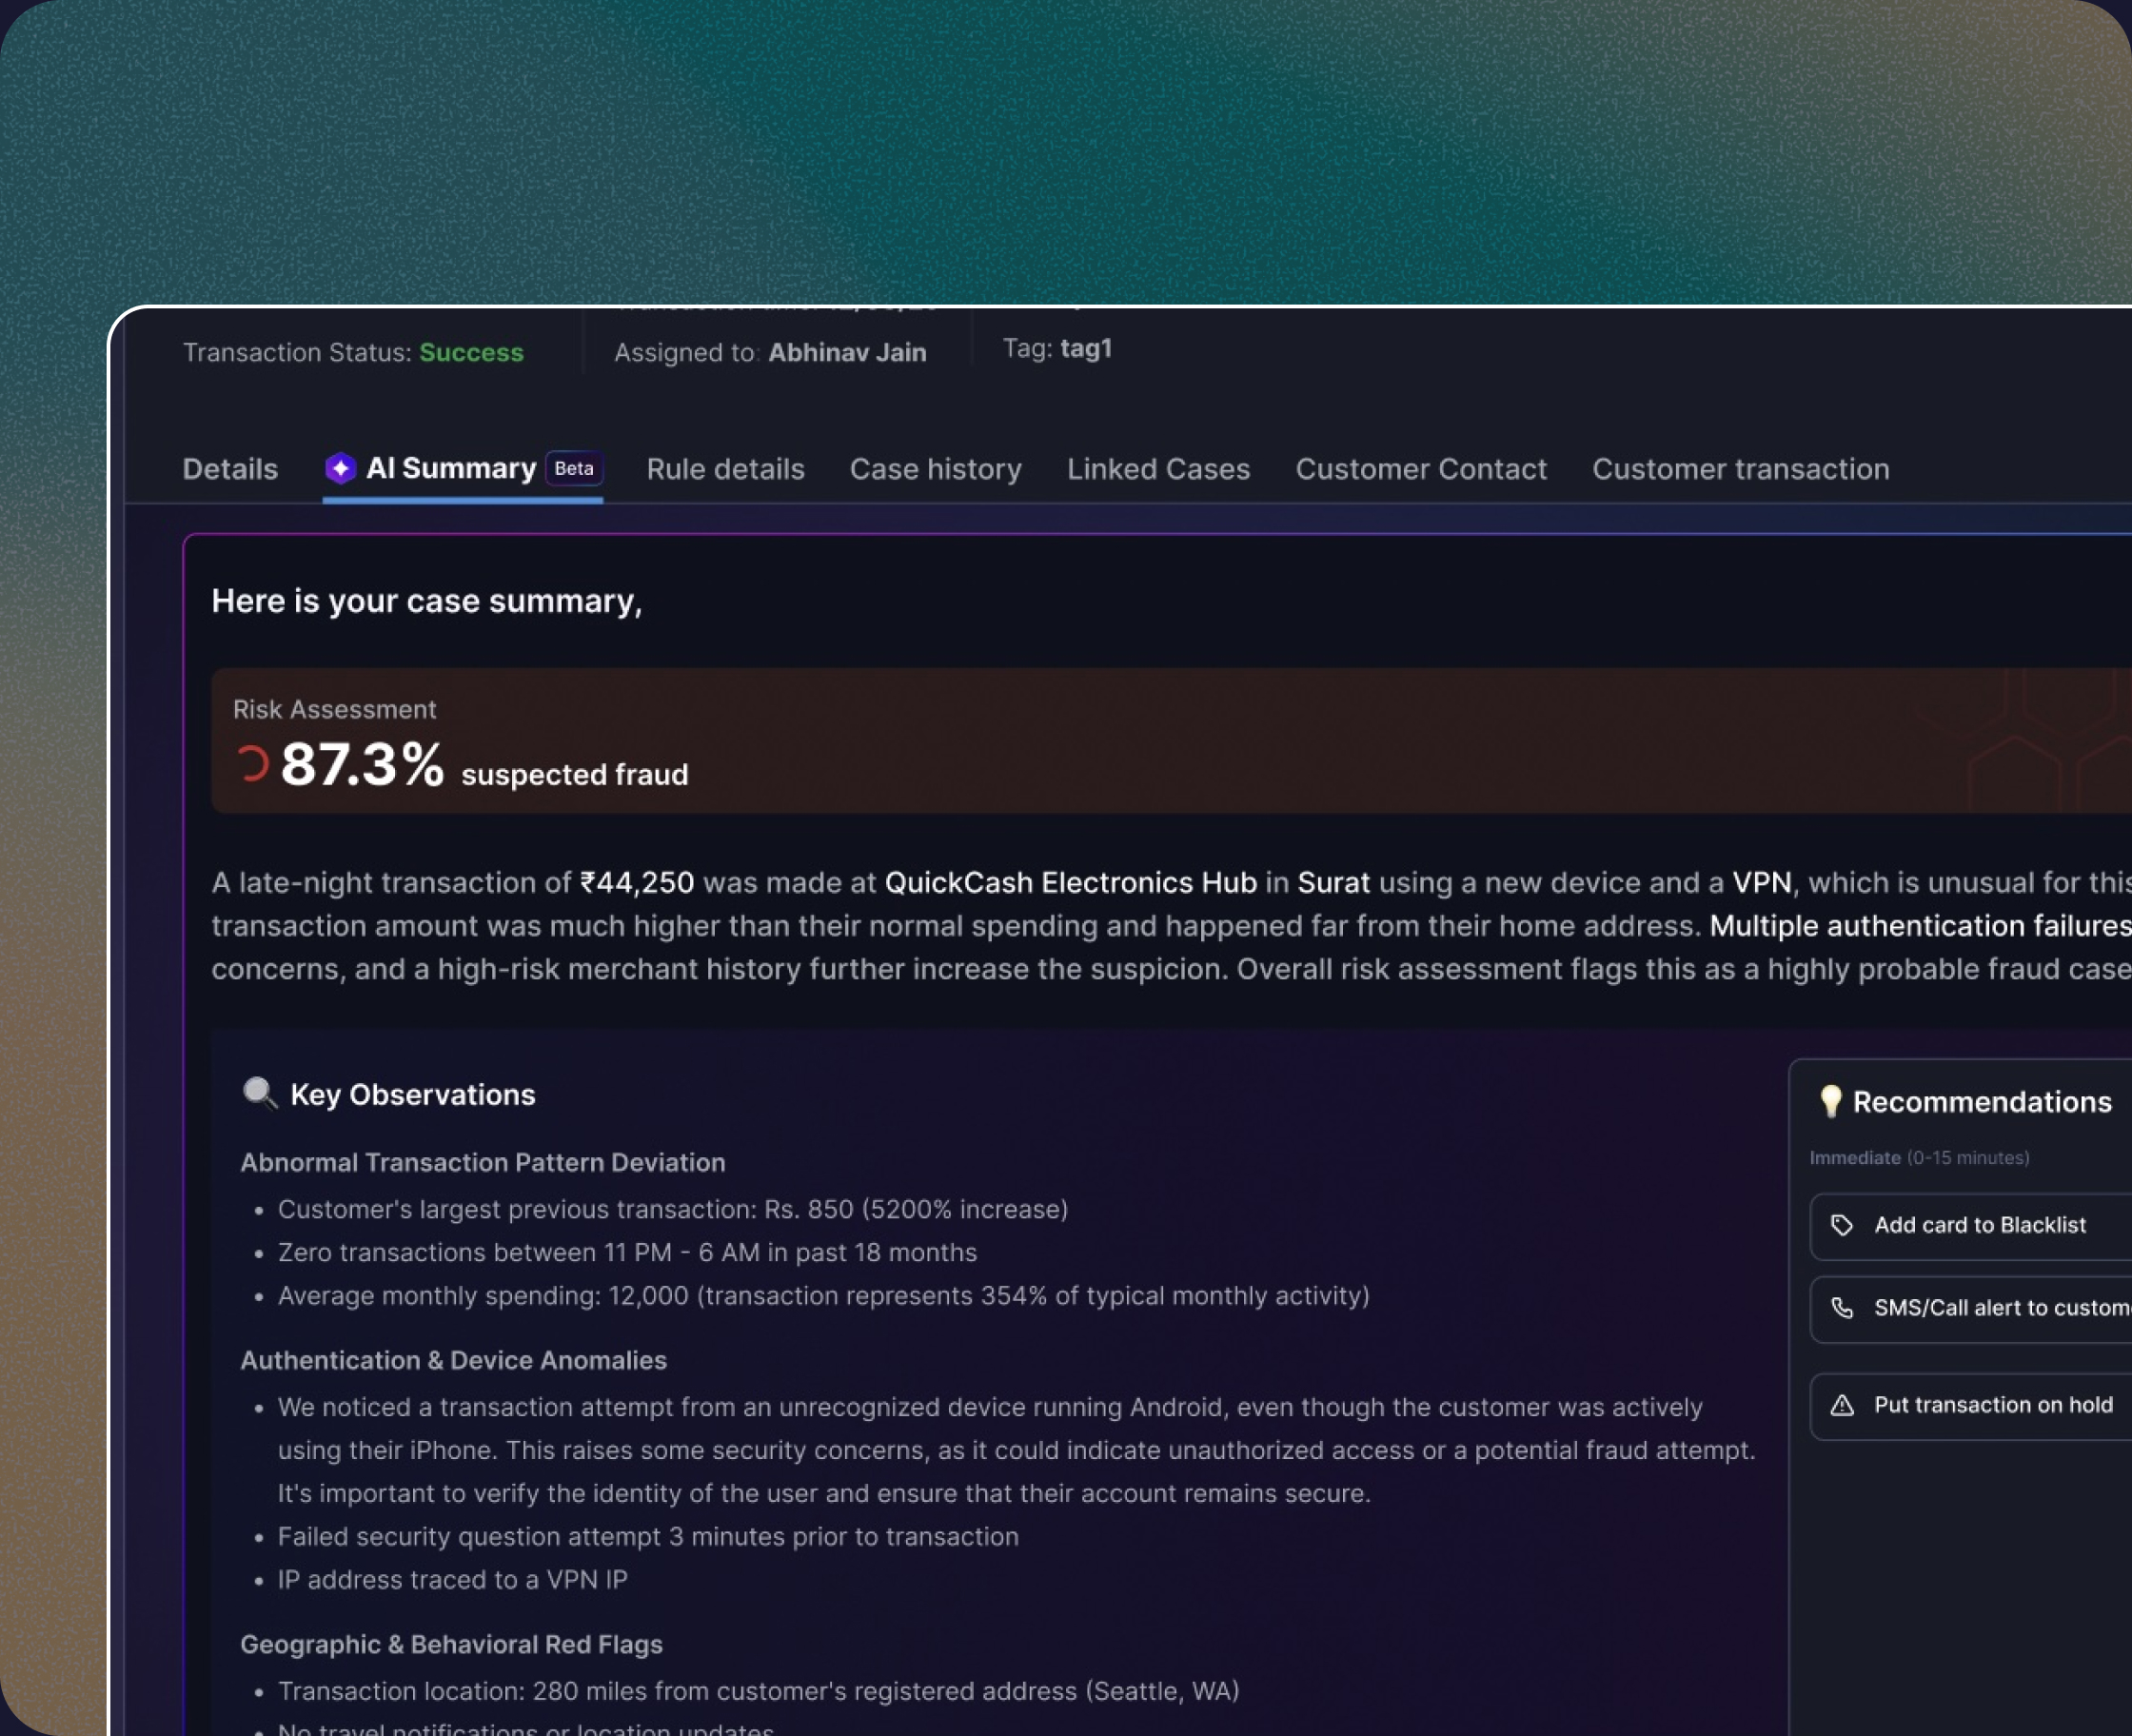Click the assignee name Abhinav Jain

(x=847, y=352)
